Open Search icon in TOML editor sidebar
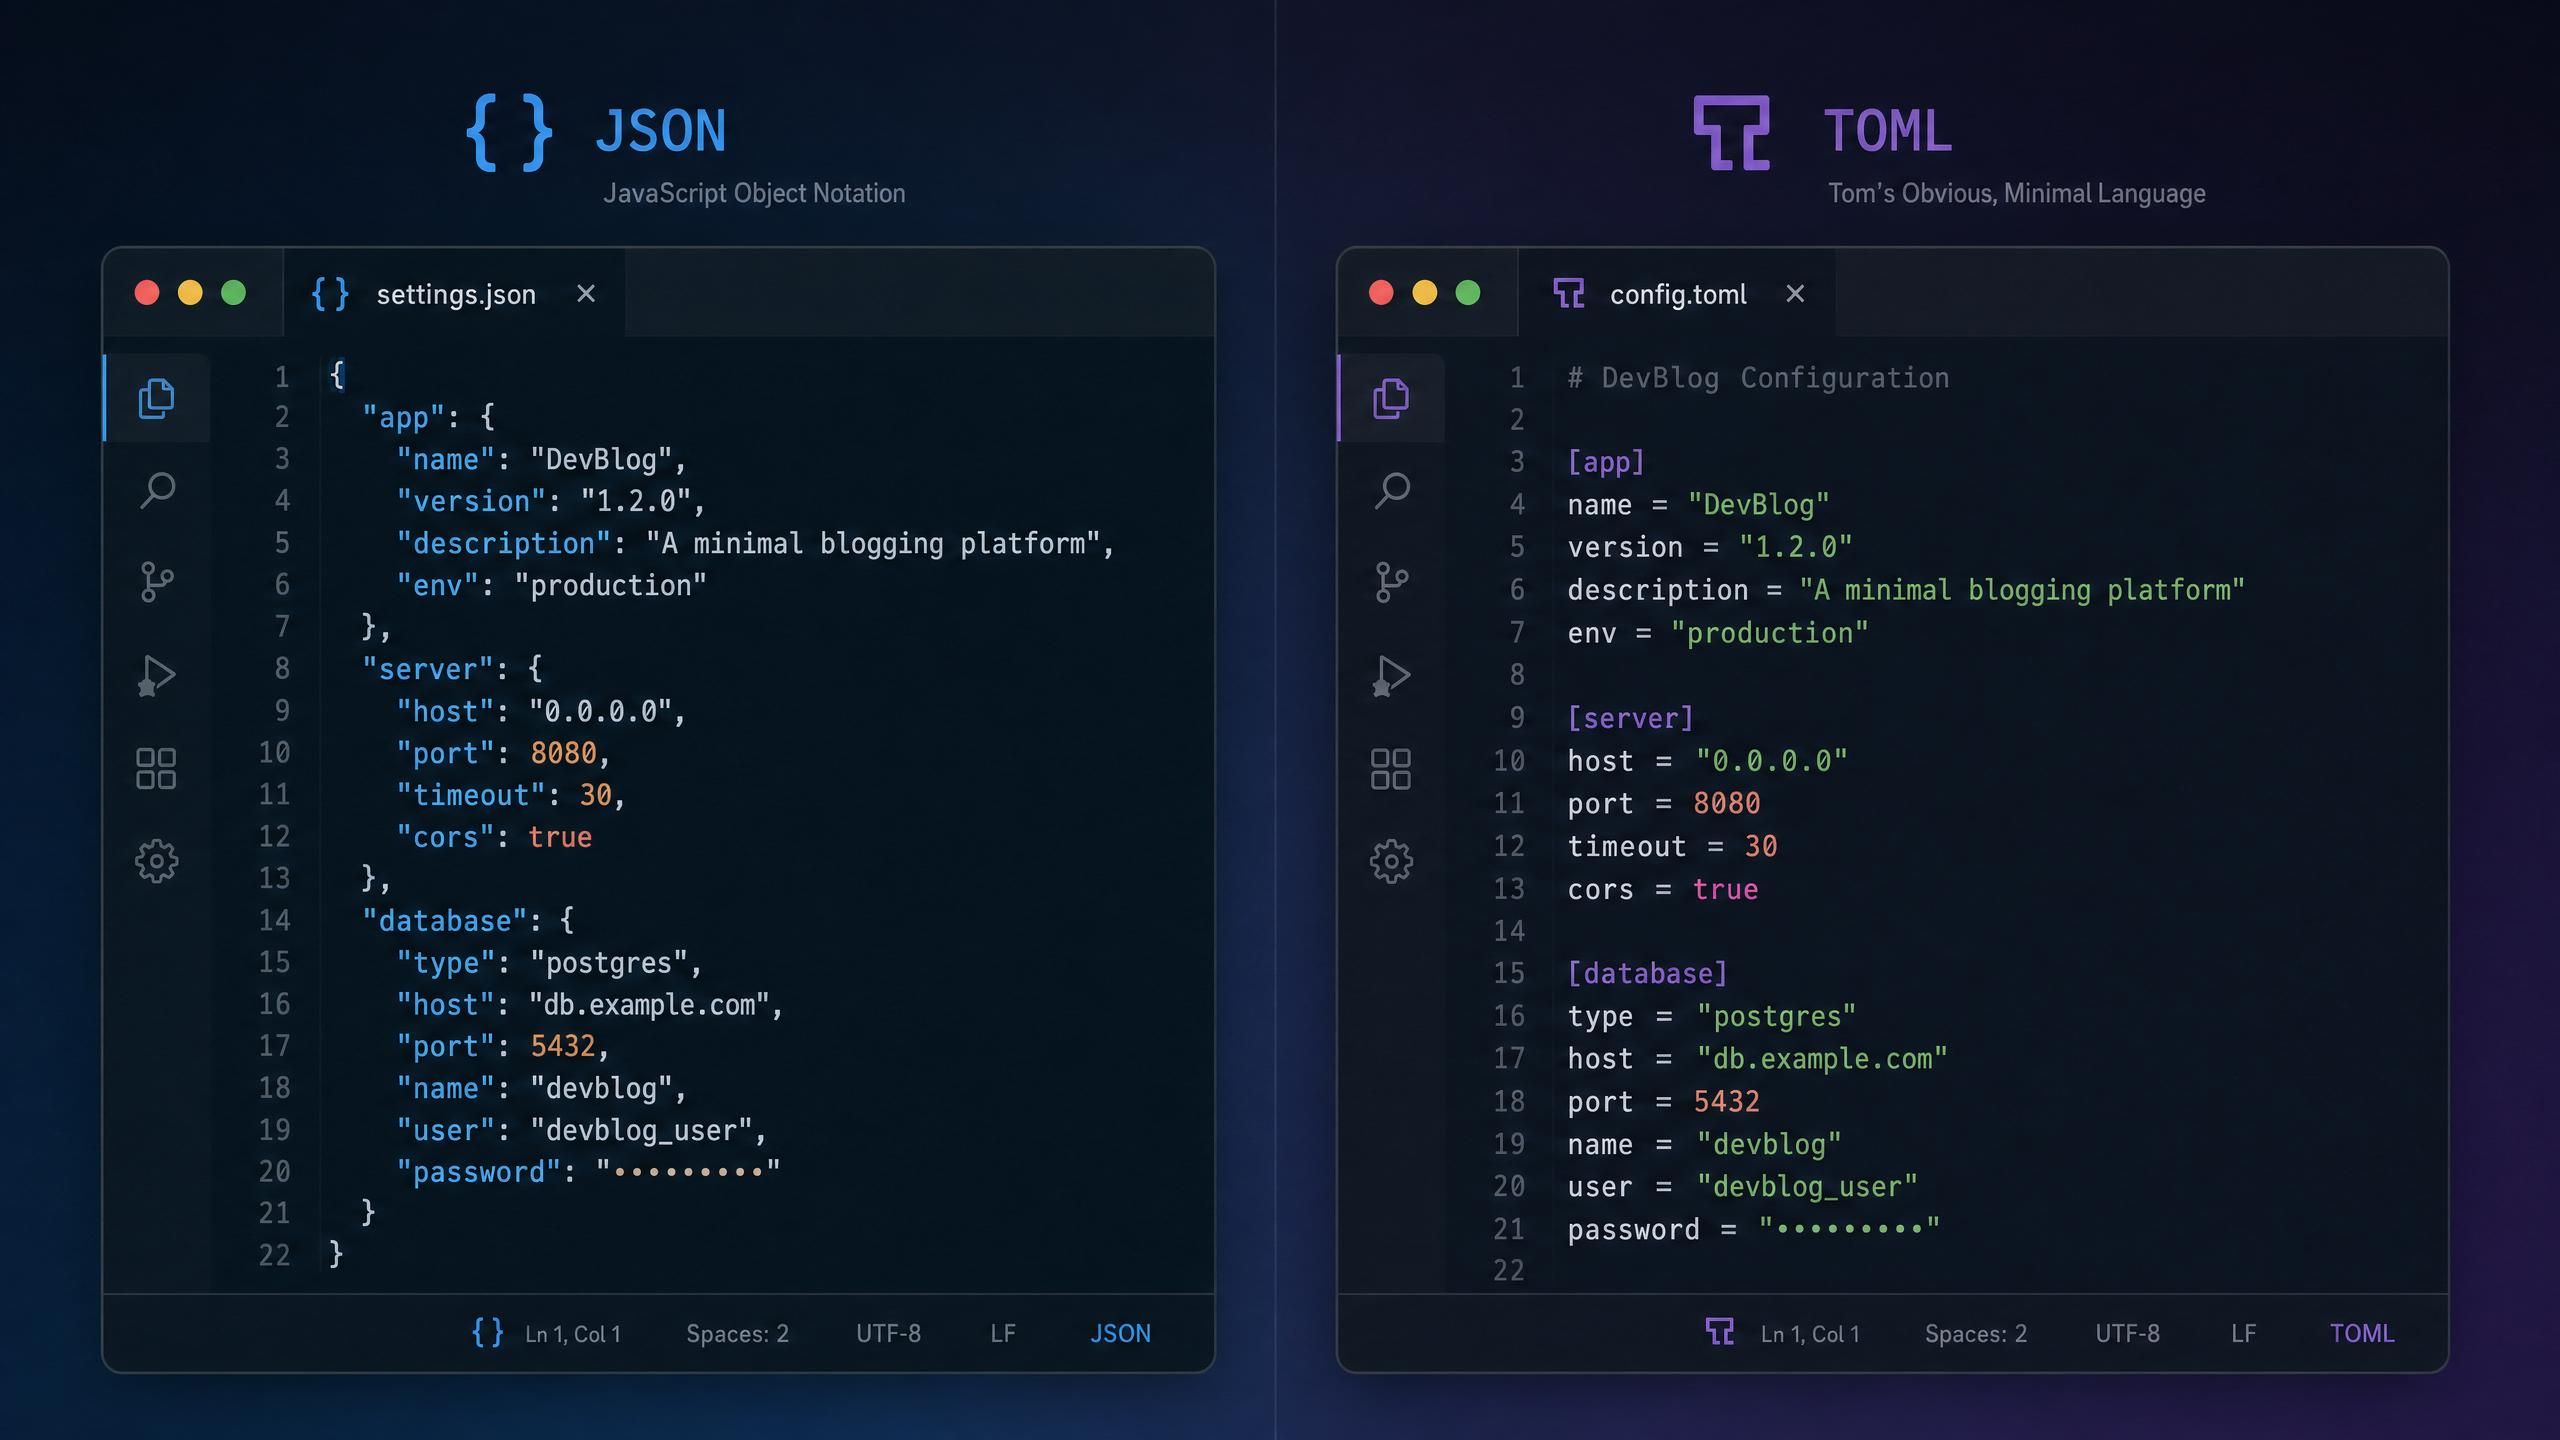The width and height of the screenshot is (2560, 1440). pyautogui.click(x=1392, y=490)
